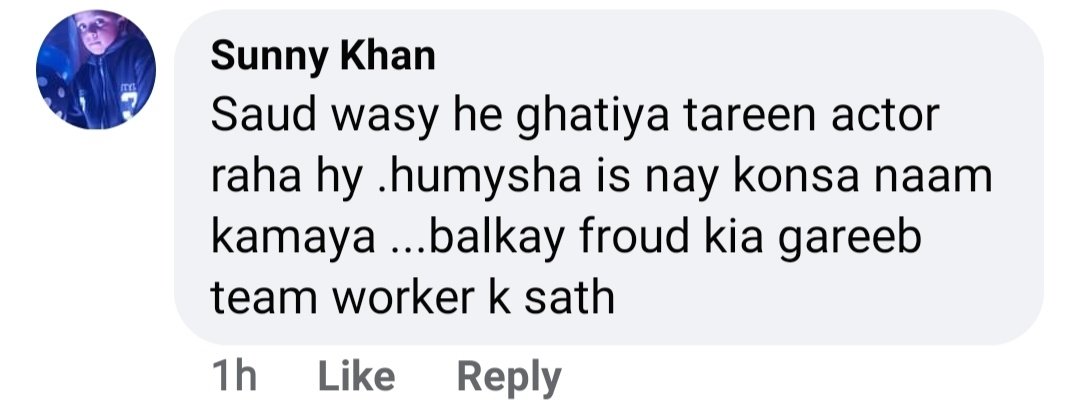This screenshot has height=408, width=1080.
Task: Like Sunny Khan's comment
Action: (x=356, y=377)
